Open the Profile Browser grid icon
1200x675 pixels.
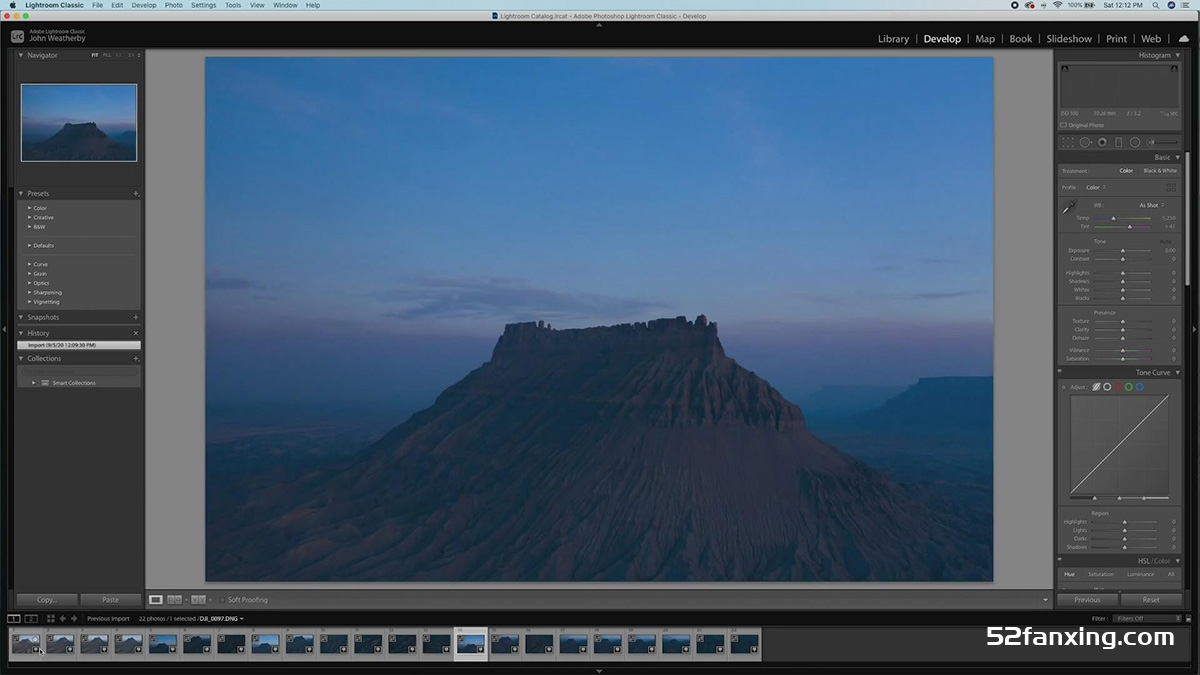(1171, 187)
